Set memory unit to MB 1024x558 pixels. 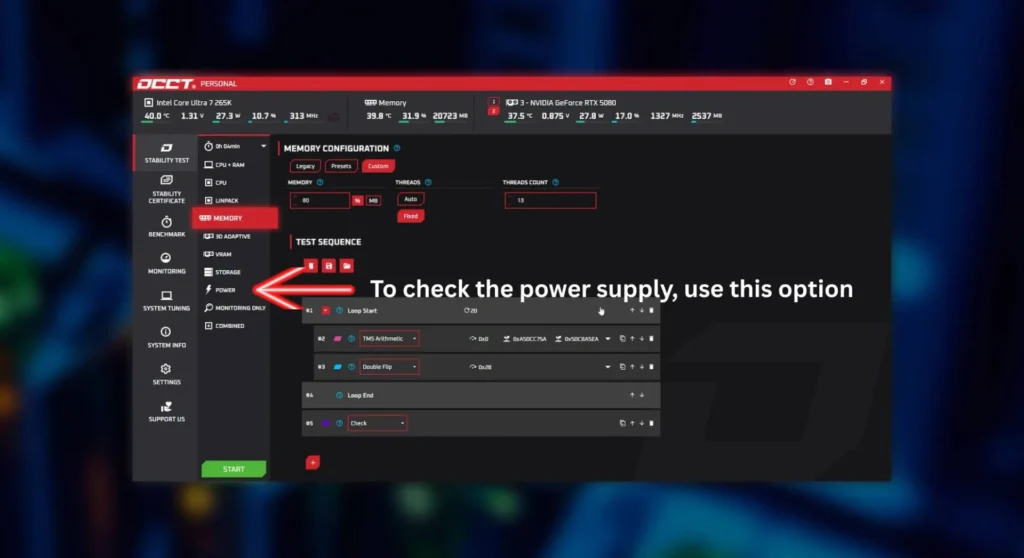point(373,201)
